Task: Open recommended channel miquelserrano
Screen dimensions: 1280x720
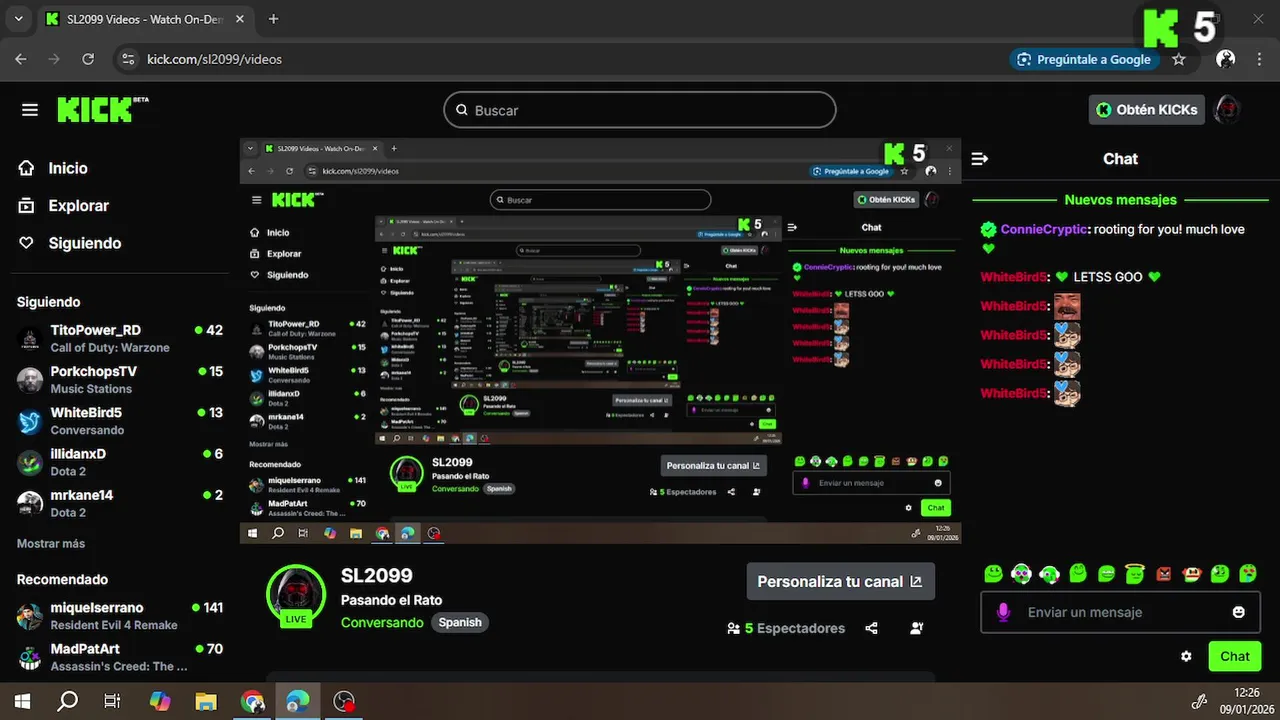Action: 120,615
